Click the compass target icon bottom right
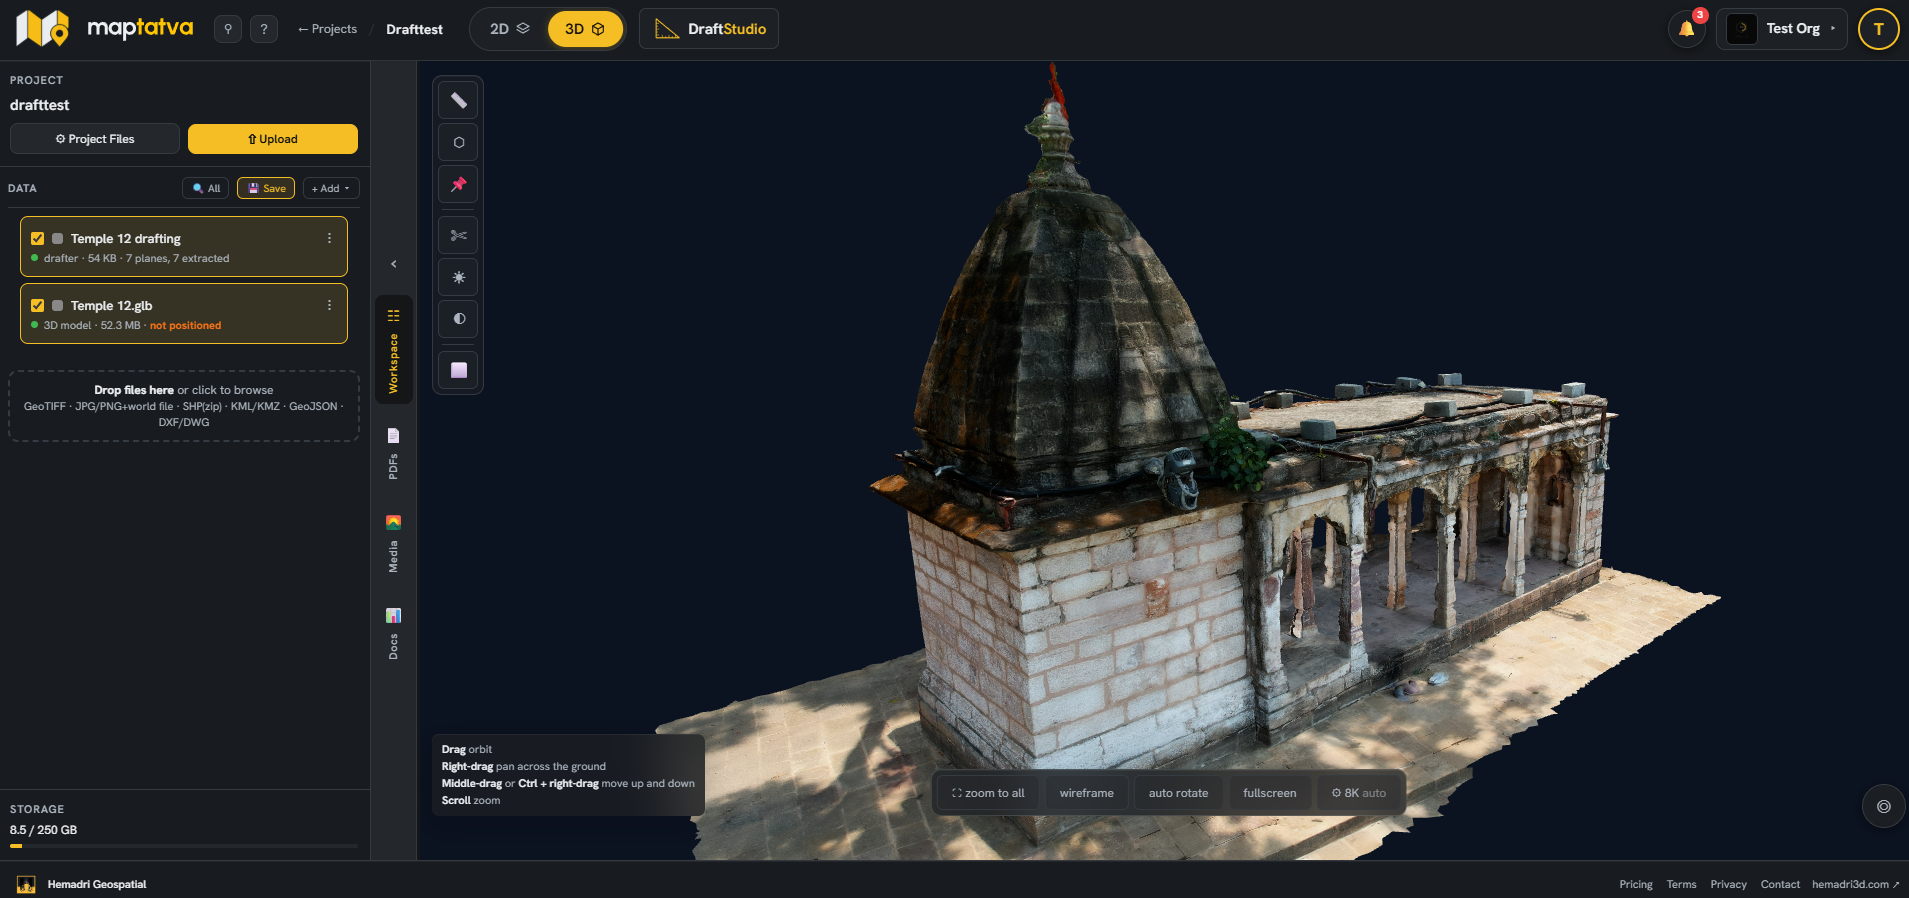The height and width of the screenshot is (898, 1909). (1883, 806)
